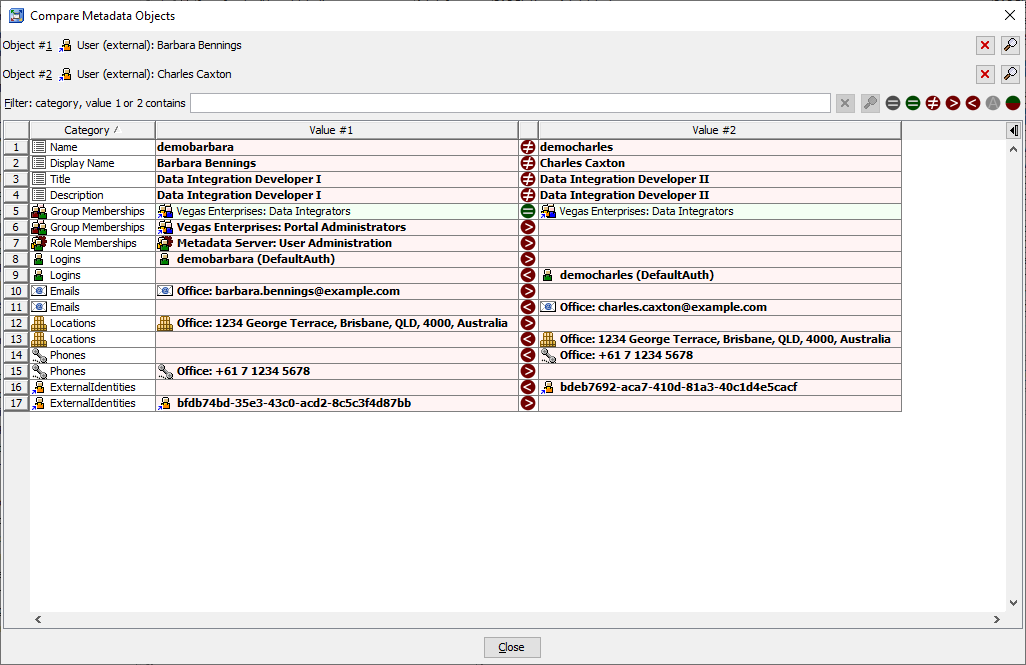1026x665 pixels.
Task: Click the greater-than icon in the Portal Administrators row
Action: tap(528, 227)
